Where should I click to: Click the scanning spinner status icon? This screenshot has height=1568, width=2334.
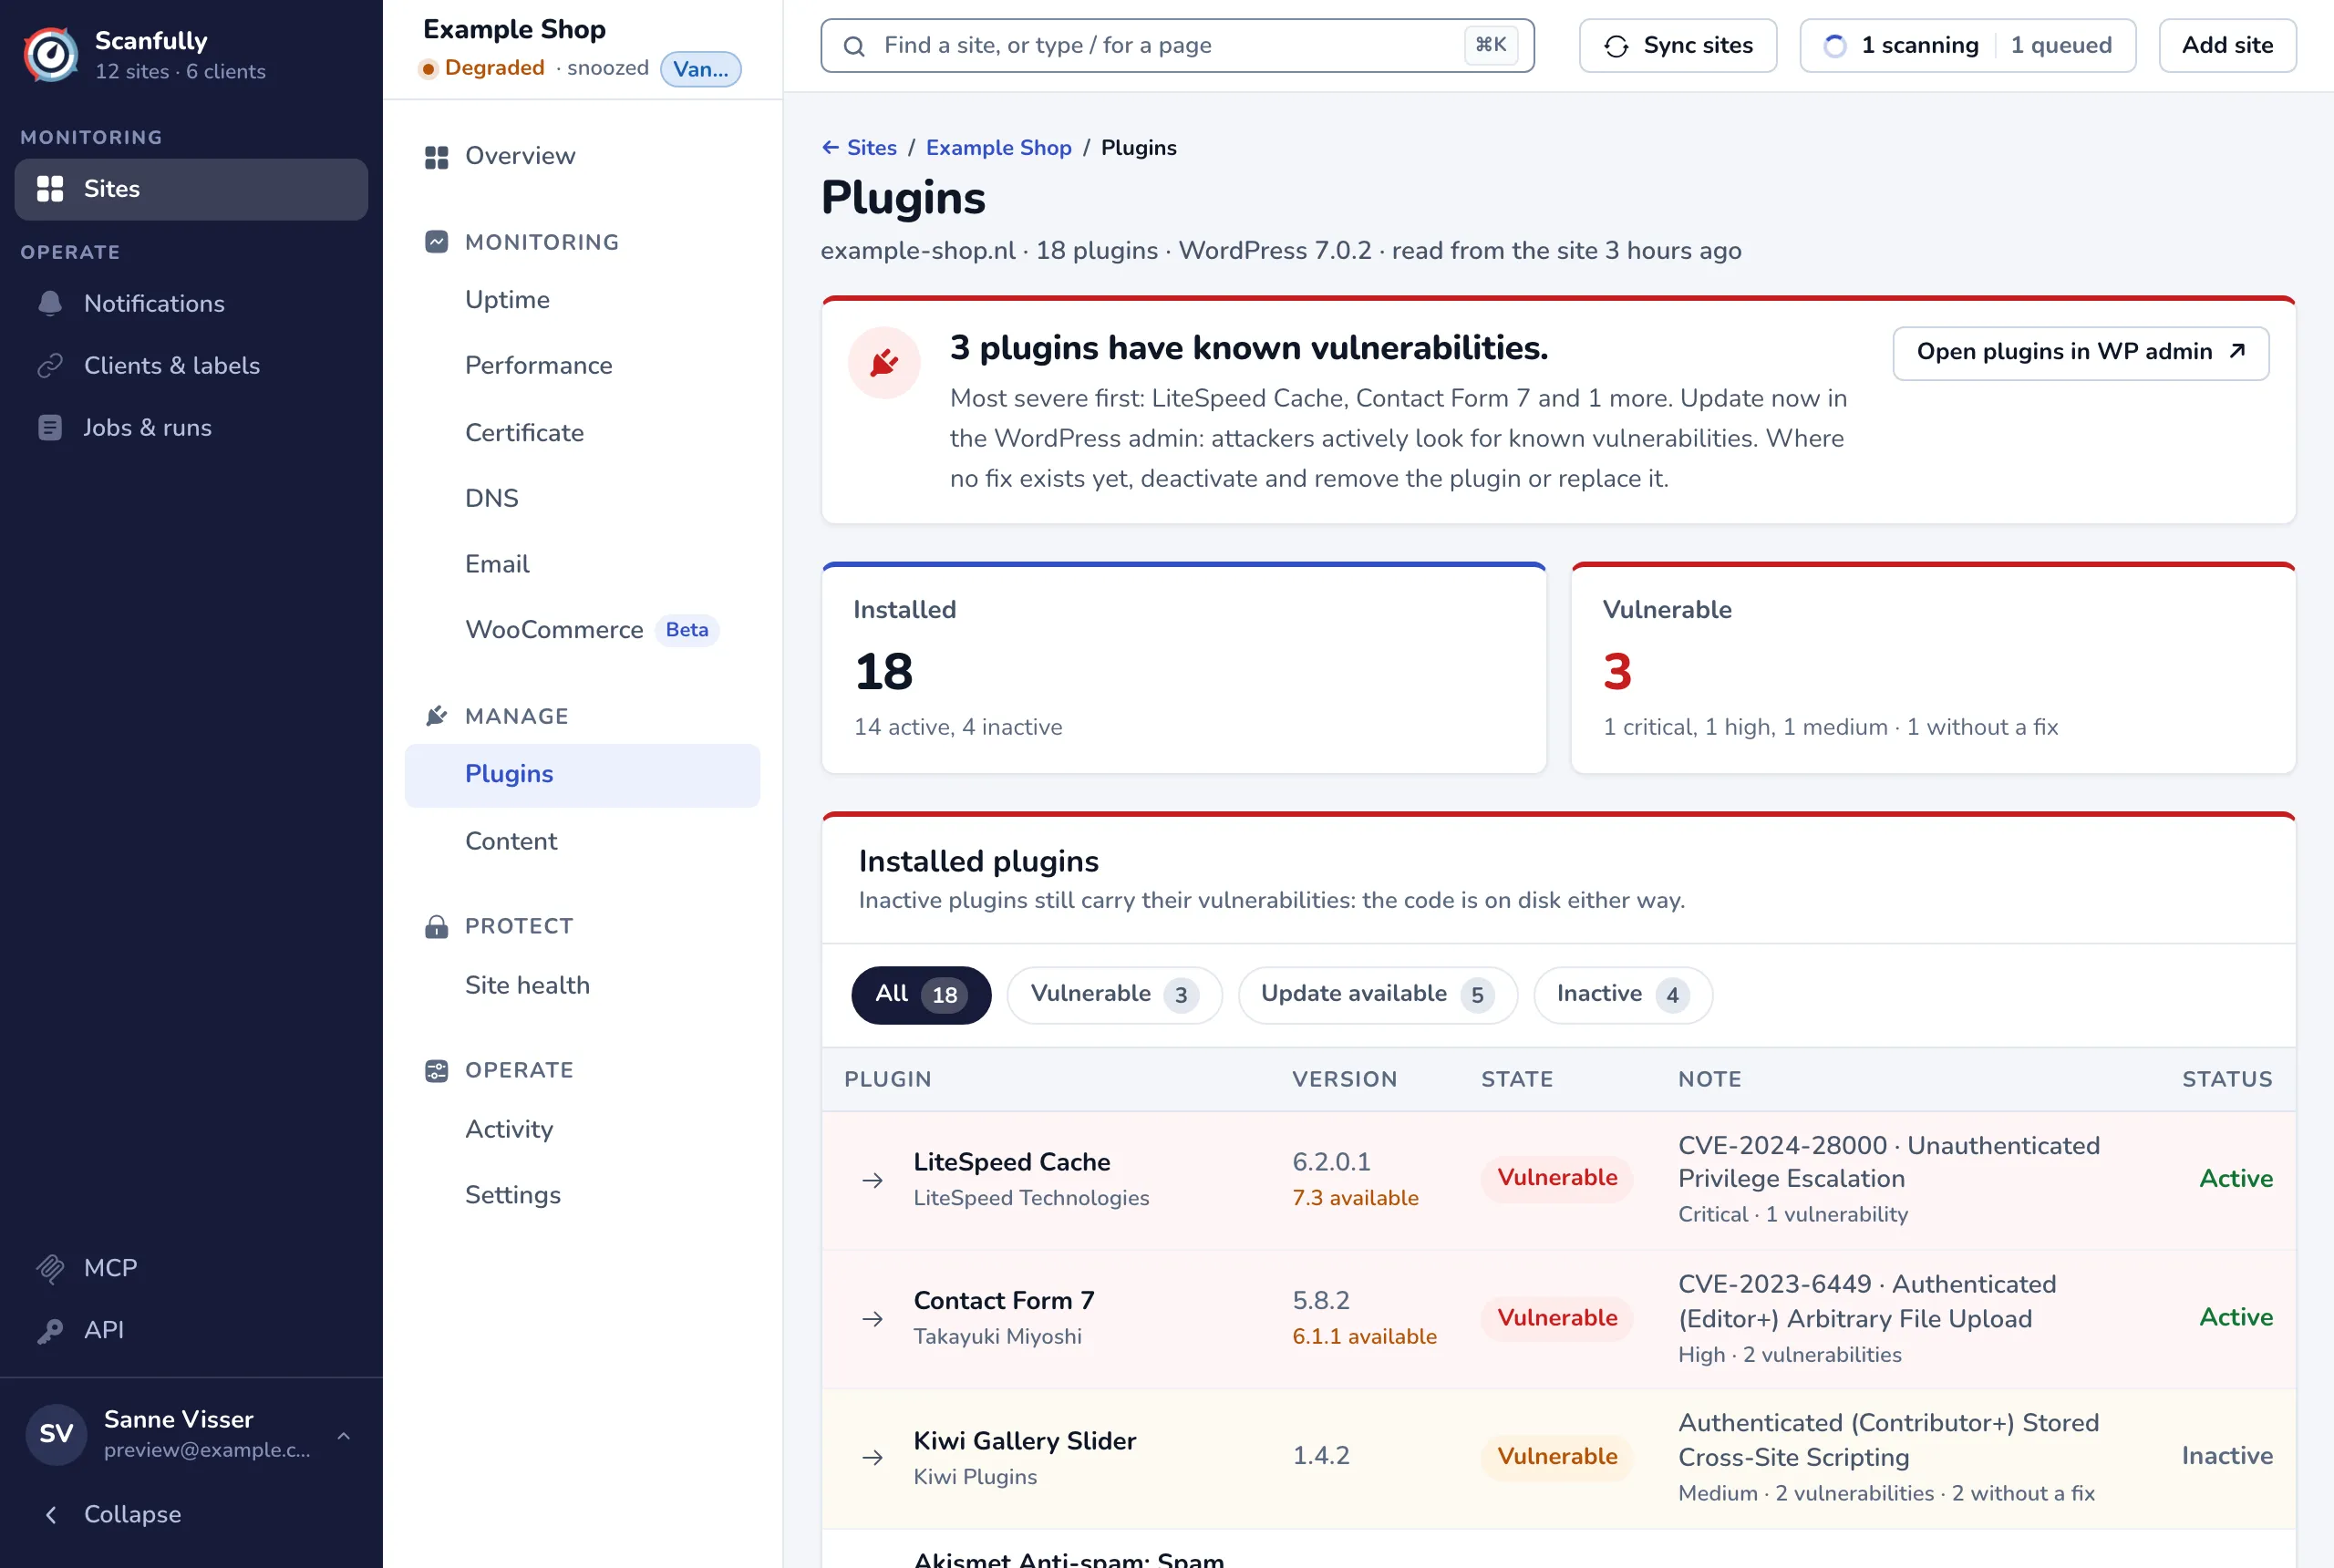tap(1834, 46)
